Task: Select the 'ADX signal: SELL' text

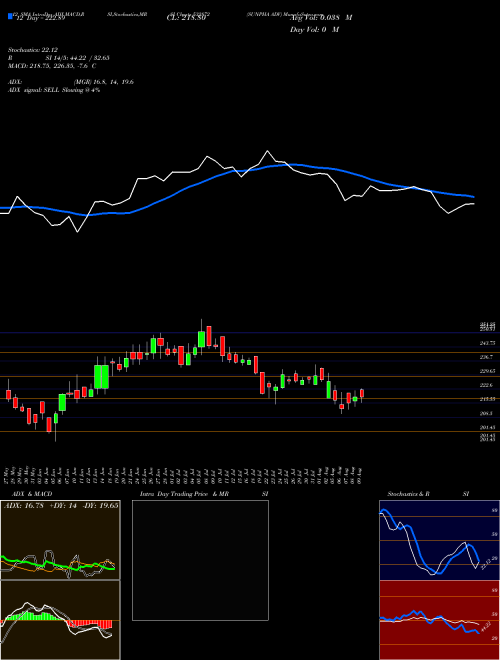Action: tap(34, 90)
